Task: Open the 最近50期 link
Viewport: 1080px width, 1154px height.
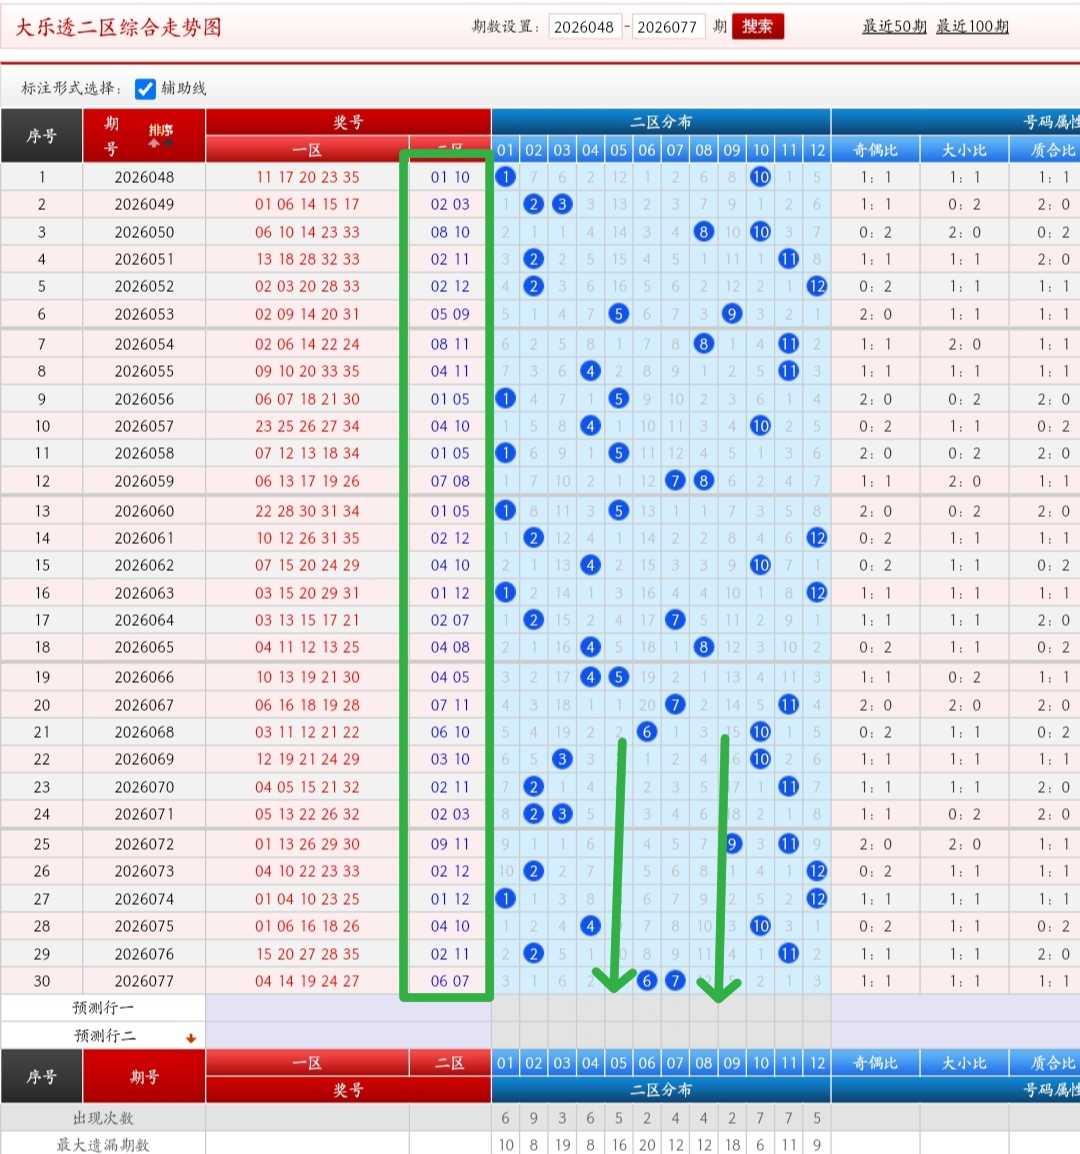Action: [x=894, y=26]
